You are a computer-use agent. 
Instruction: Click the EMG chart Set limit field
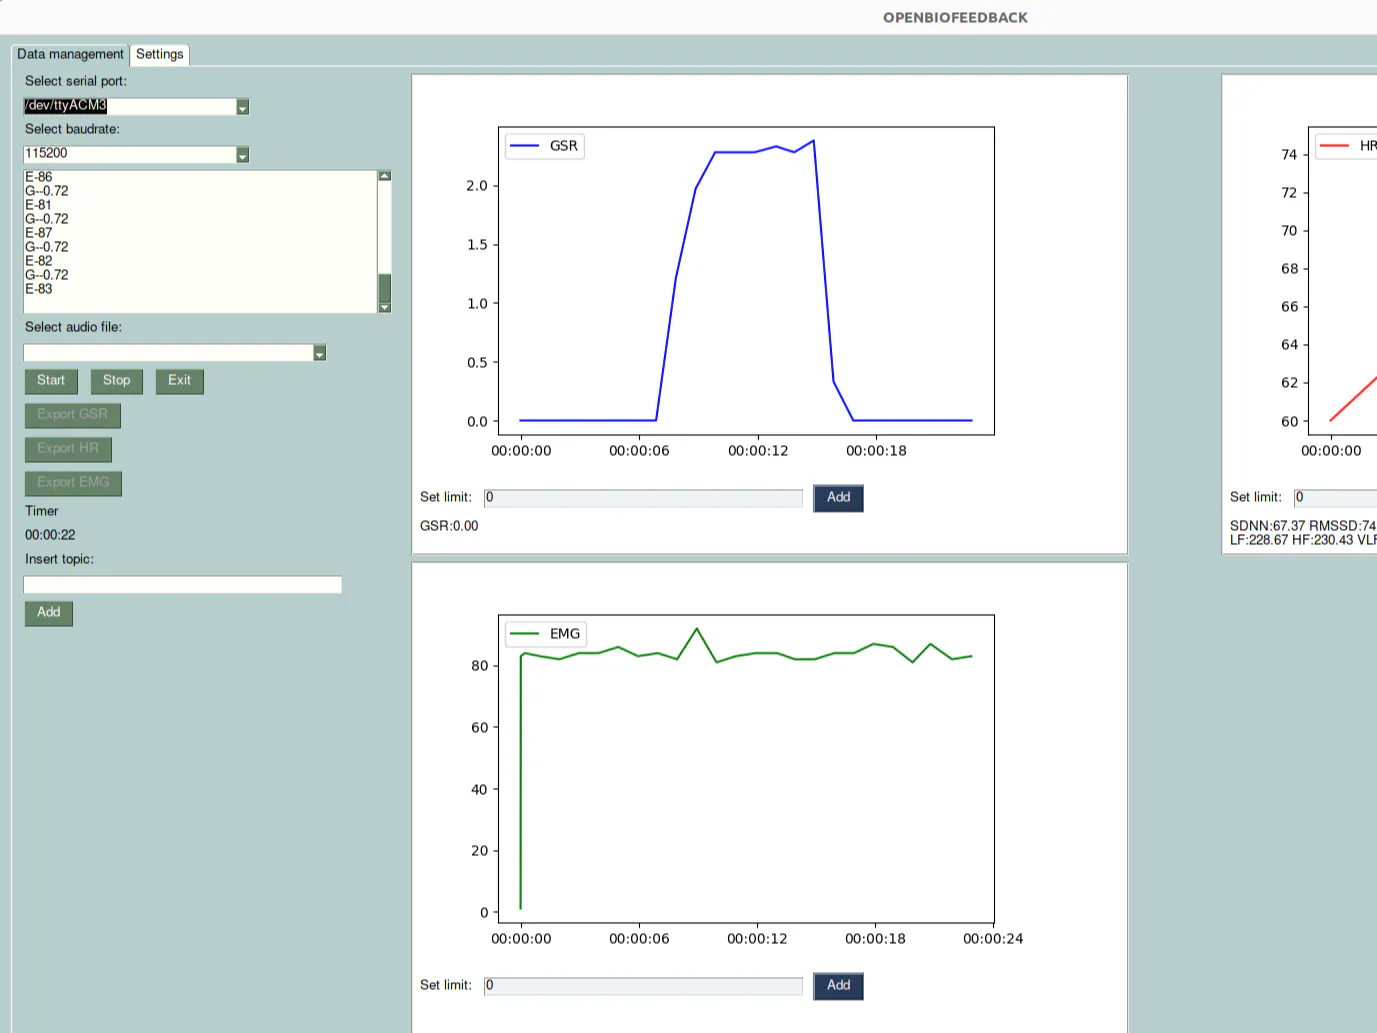click(x=643, y=986)
